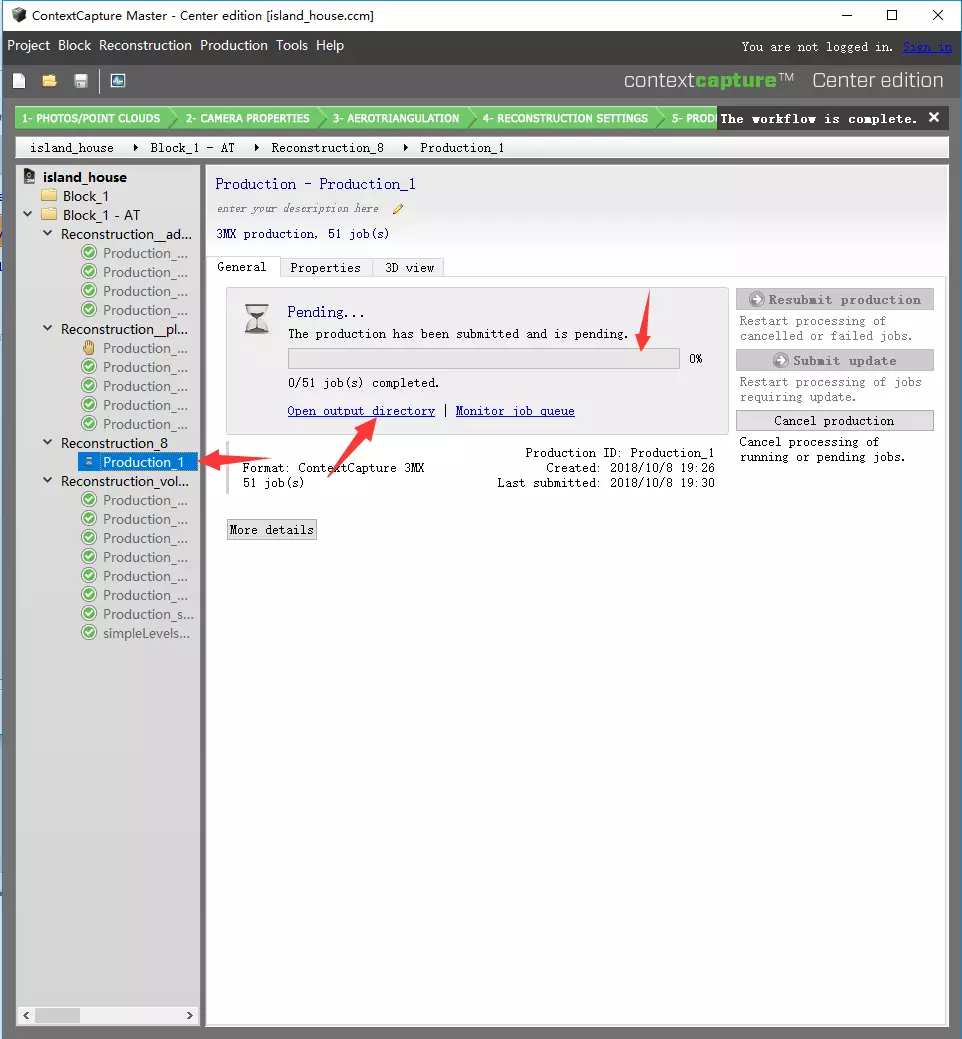The height and width of the screenshot is (1039, 962).
Task: Click Production_1 in the breadcrumb bar
Action: point(462,148)
